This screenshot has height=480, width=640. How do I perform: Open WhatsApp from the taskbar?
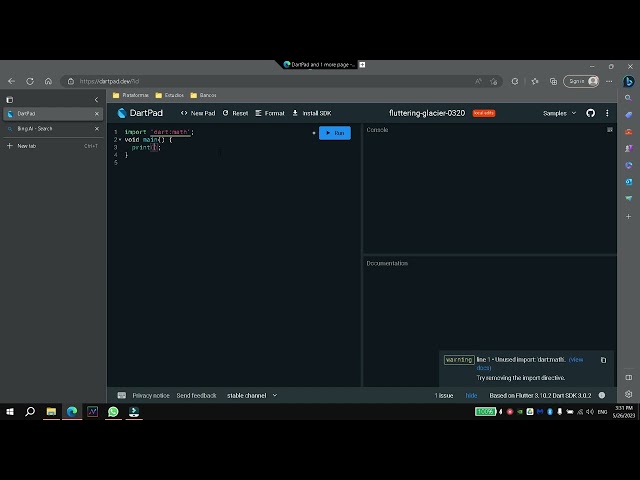pos(113,411)
